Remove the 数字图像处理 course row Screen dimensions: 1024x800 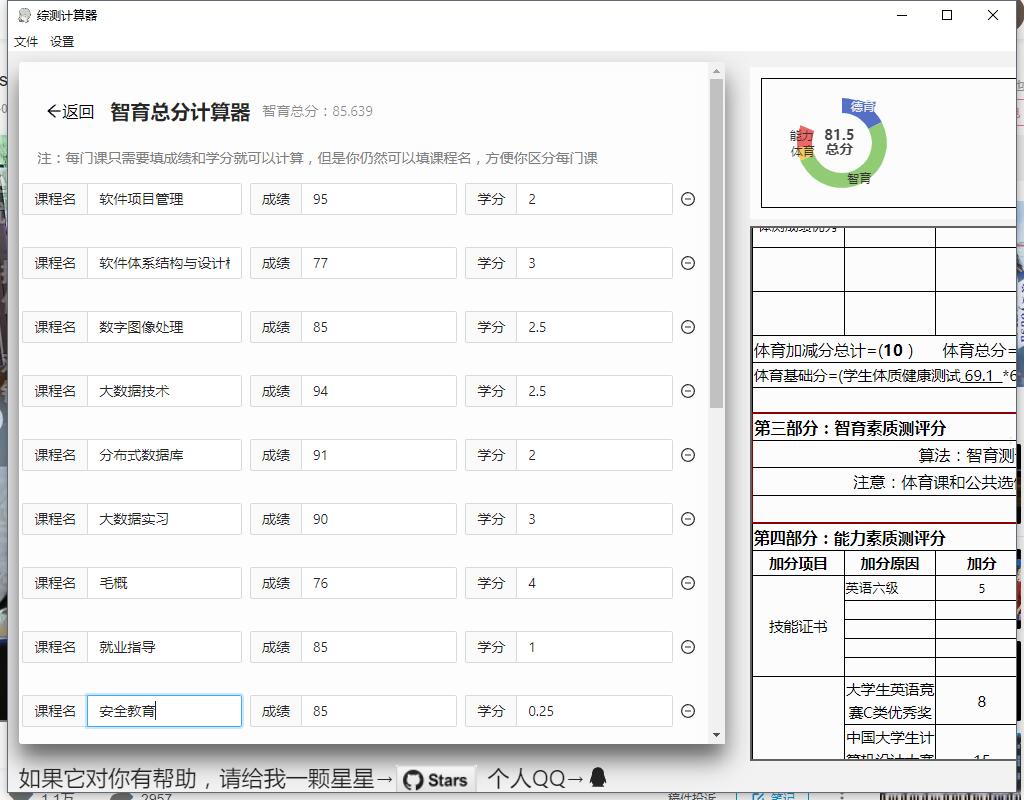(688, 327)
